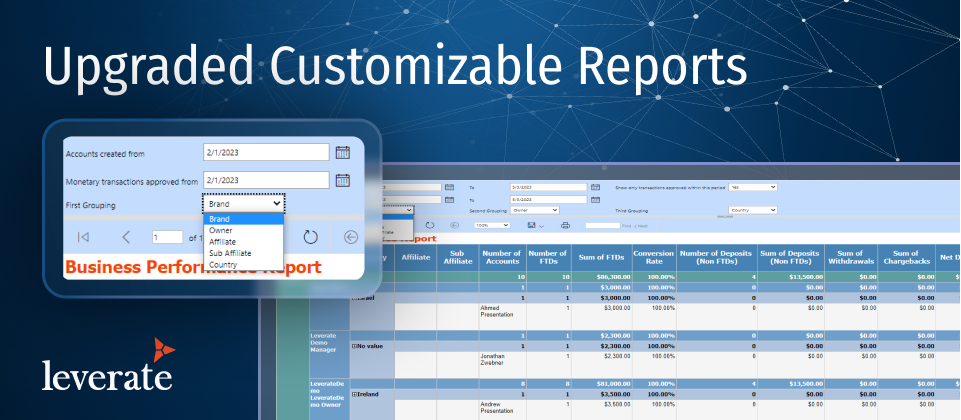Open calendar for Monetary transactions approved from
This screenshot has width=961, height=420.
coord(343,180)
